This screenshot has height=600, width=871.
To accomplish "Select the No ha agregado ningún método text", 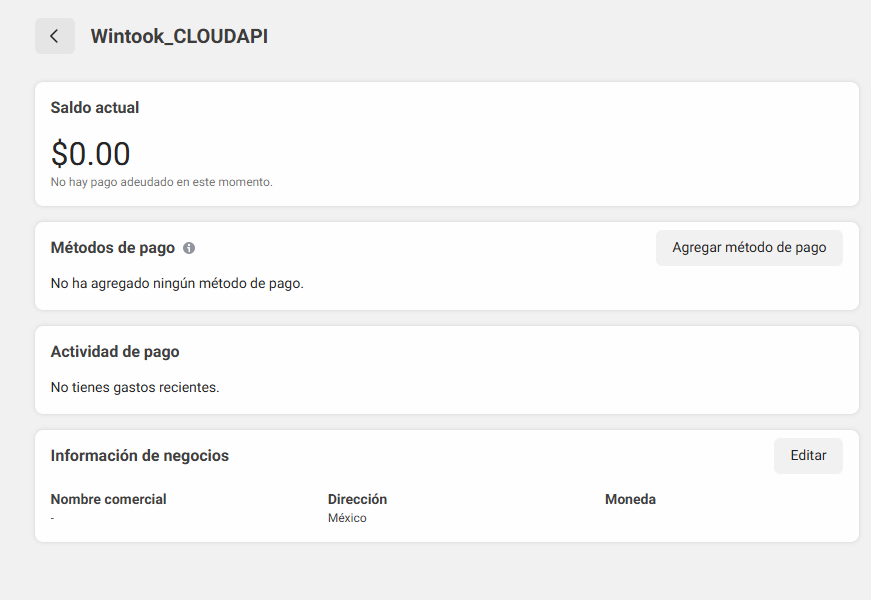I will 177,283.
